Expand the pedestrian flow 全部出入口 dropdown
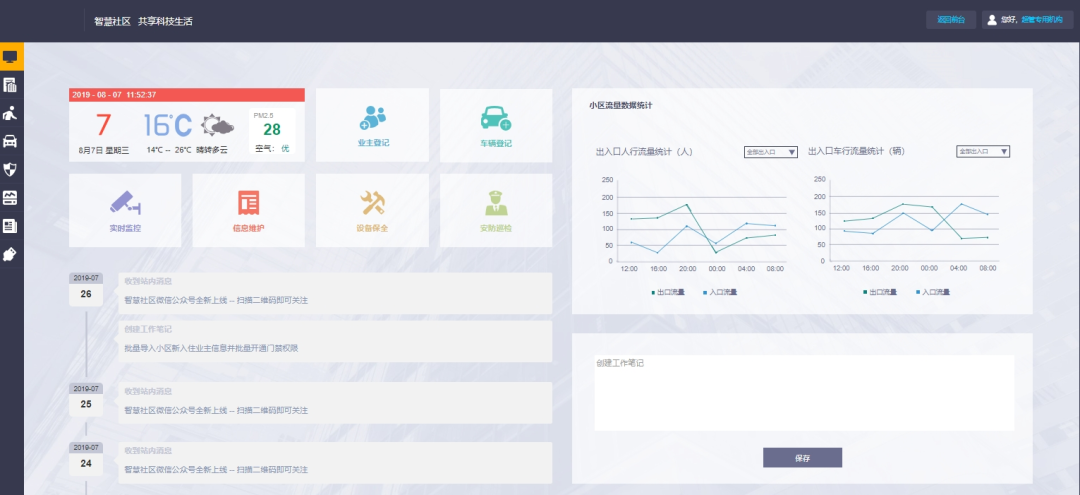The width and height of the screenshot is (1080, 495). click(770, 152)
